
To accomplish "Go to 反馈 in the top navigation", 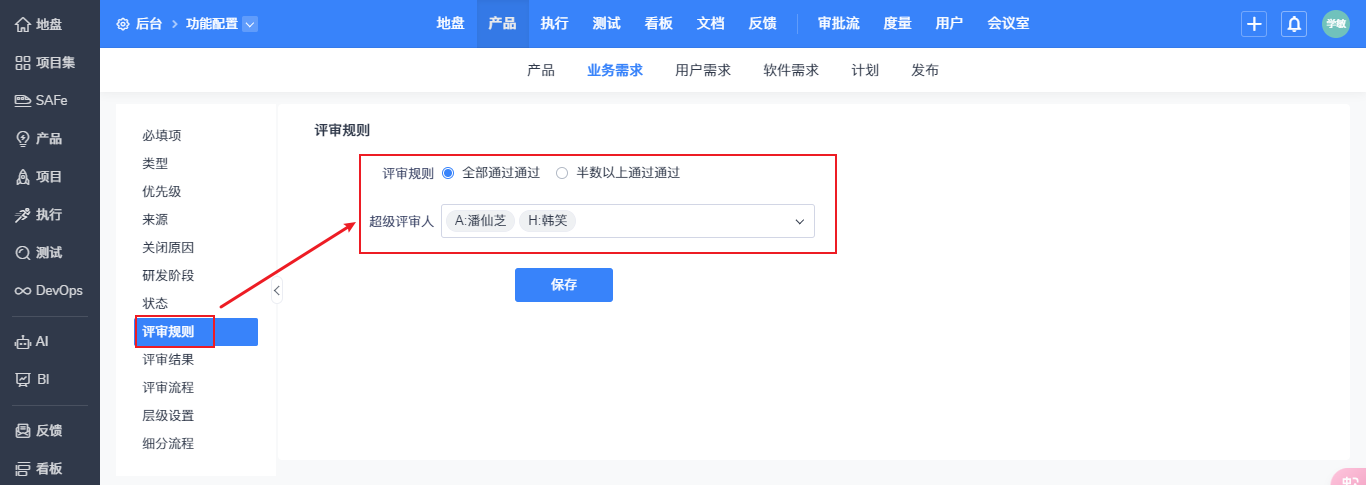I will pyautogui.click(x=762, y=24).
